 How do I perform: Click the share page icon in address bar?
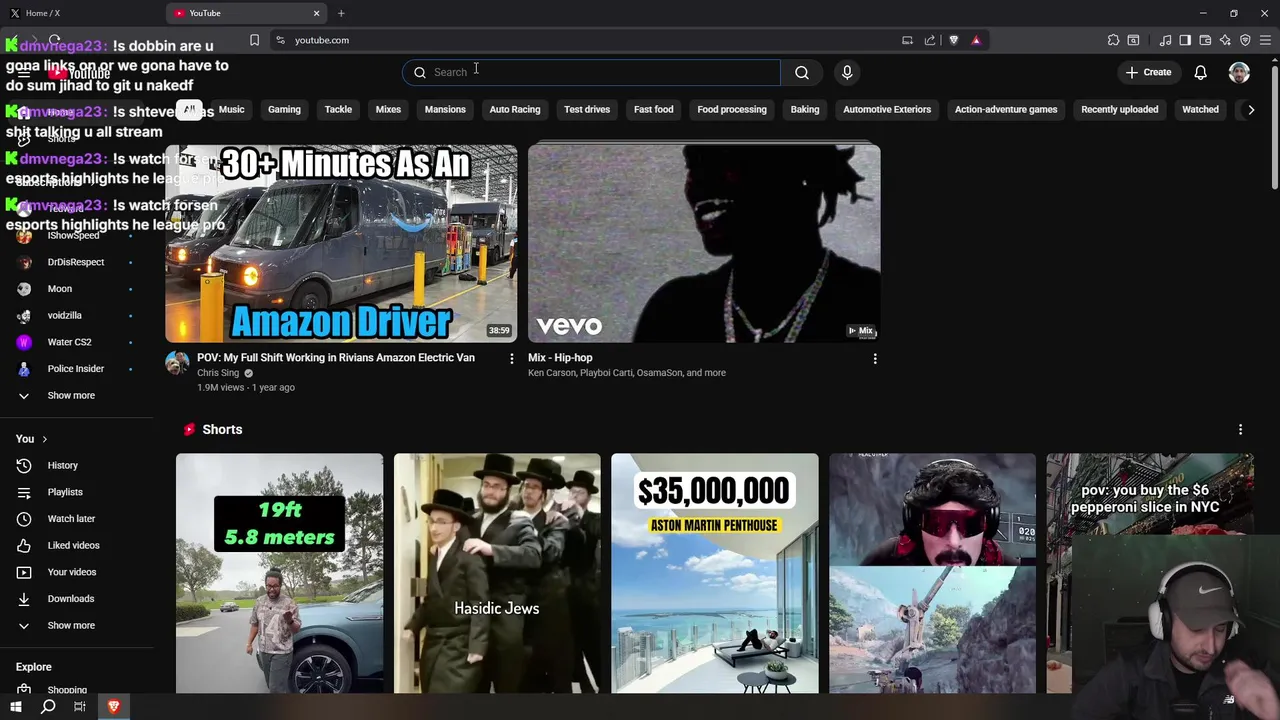coord(930,40)
